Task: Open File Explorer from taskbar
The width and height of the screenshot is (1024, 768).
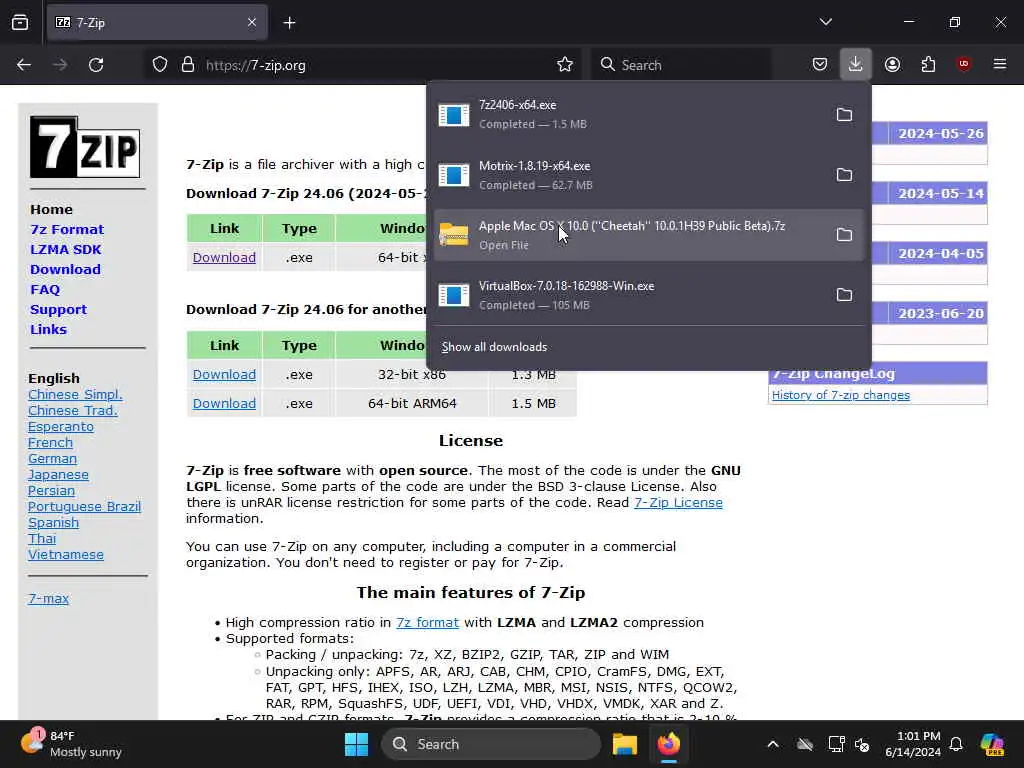Action: click(624, 744)
